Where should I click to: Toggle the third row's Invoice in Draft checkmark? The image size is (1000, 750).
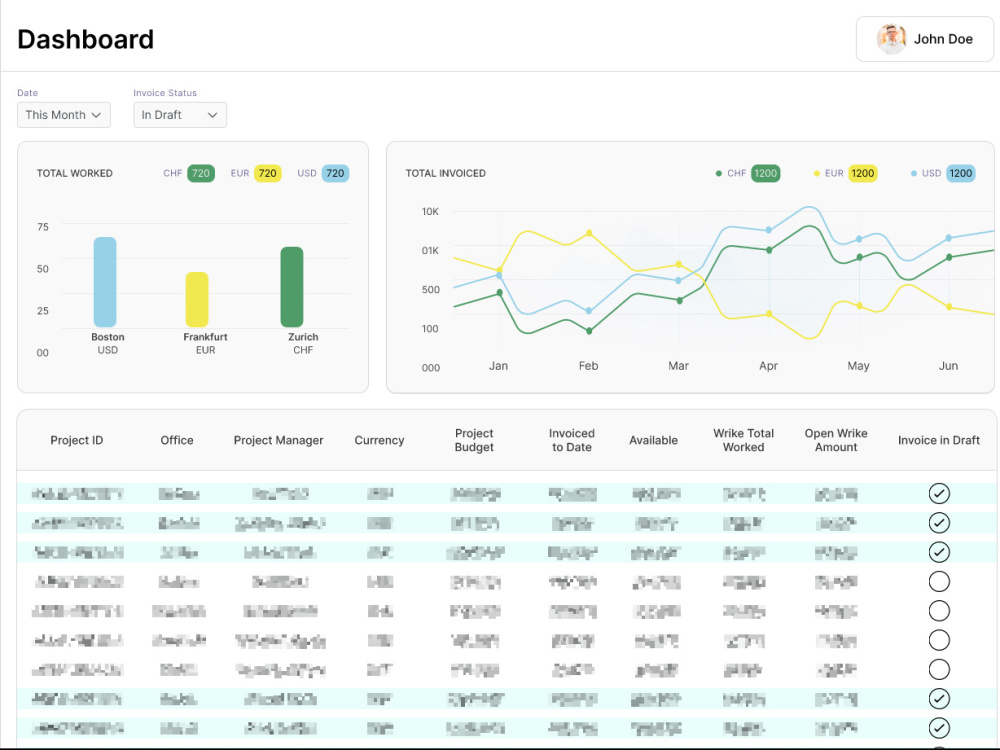click(x=939, y=552)
